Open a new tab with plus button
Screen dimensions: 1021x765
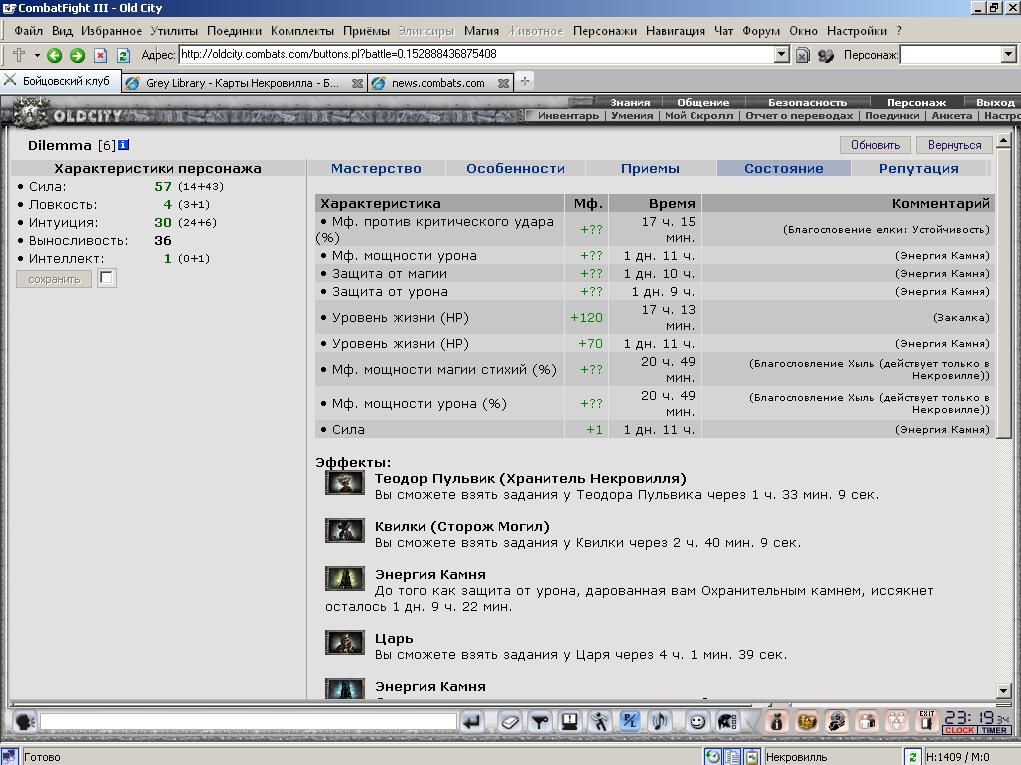point(525,81)
